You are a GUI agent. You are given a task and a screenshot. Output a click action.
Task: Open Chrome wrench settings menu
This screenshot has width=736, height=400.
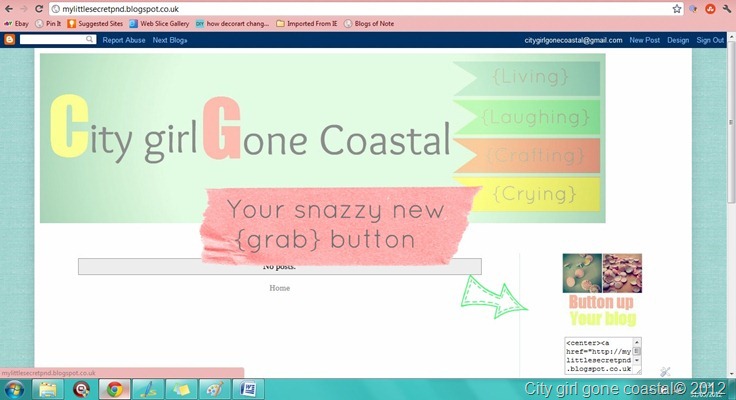727,9
